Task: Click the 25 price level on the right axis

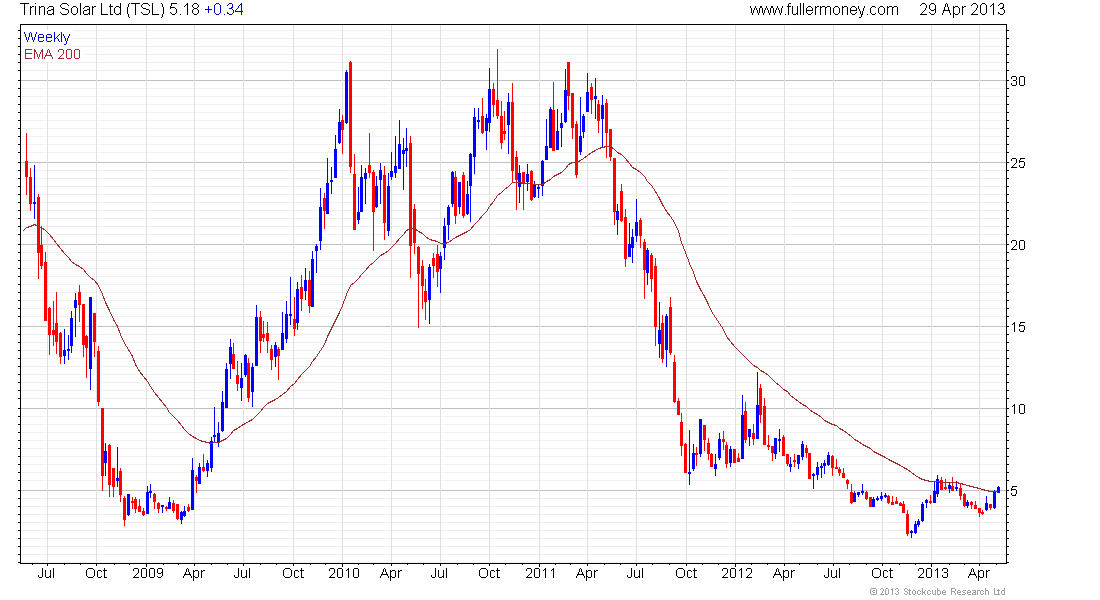Action: (x=1018, y=164)
